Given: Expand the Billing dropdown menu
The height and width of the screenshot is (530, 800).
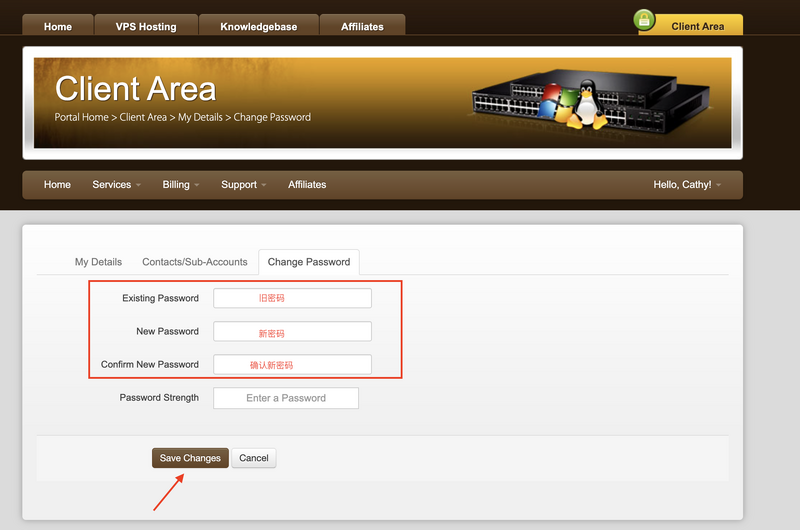Looking at the screenshot, I should pos(181,185).
